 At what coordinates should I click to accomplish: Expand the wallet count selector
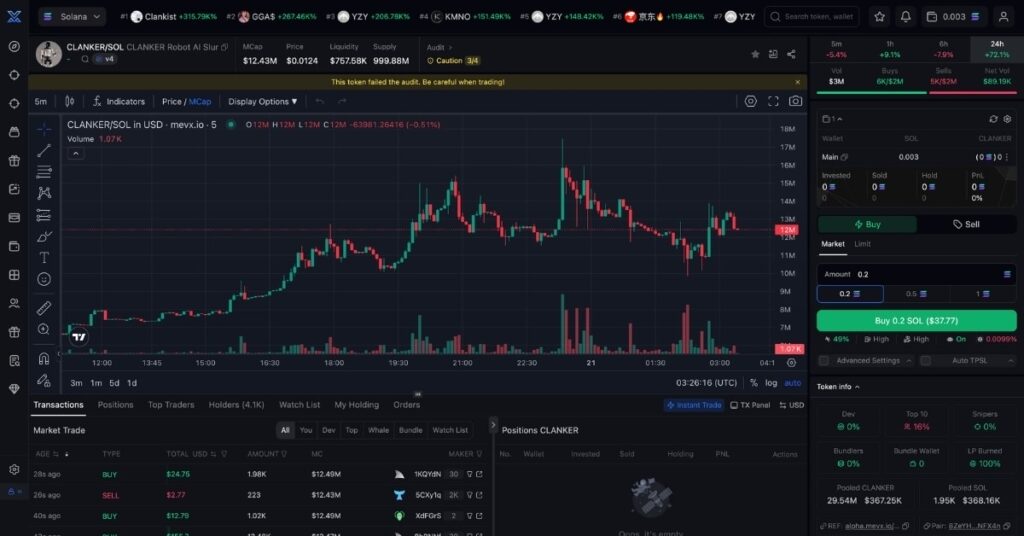(832, 119)
